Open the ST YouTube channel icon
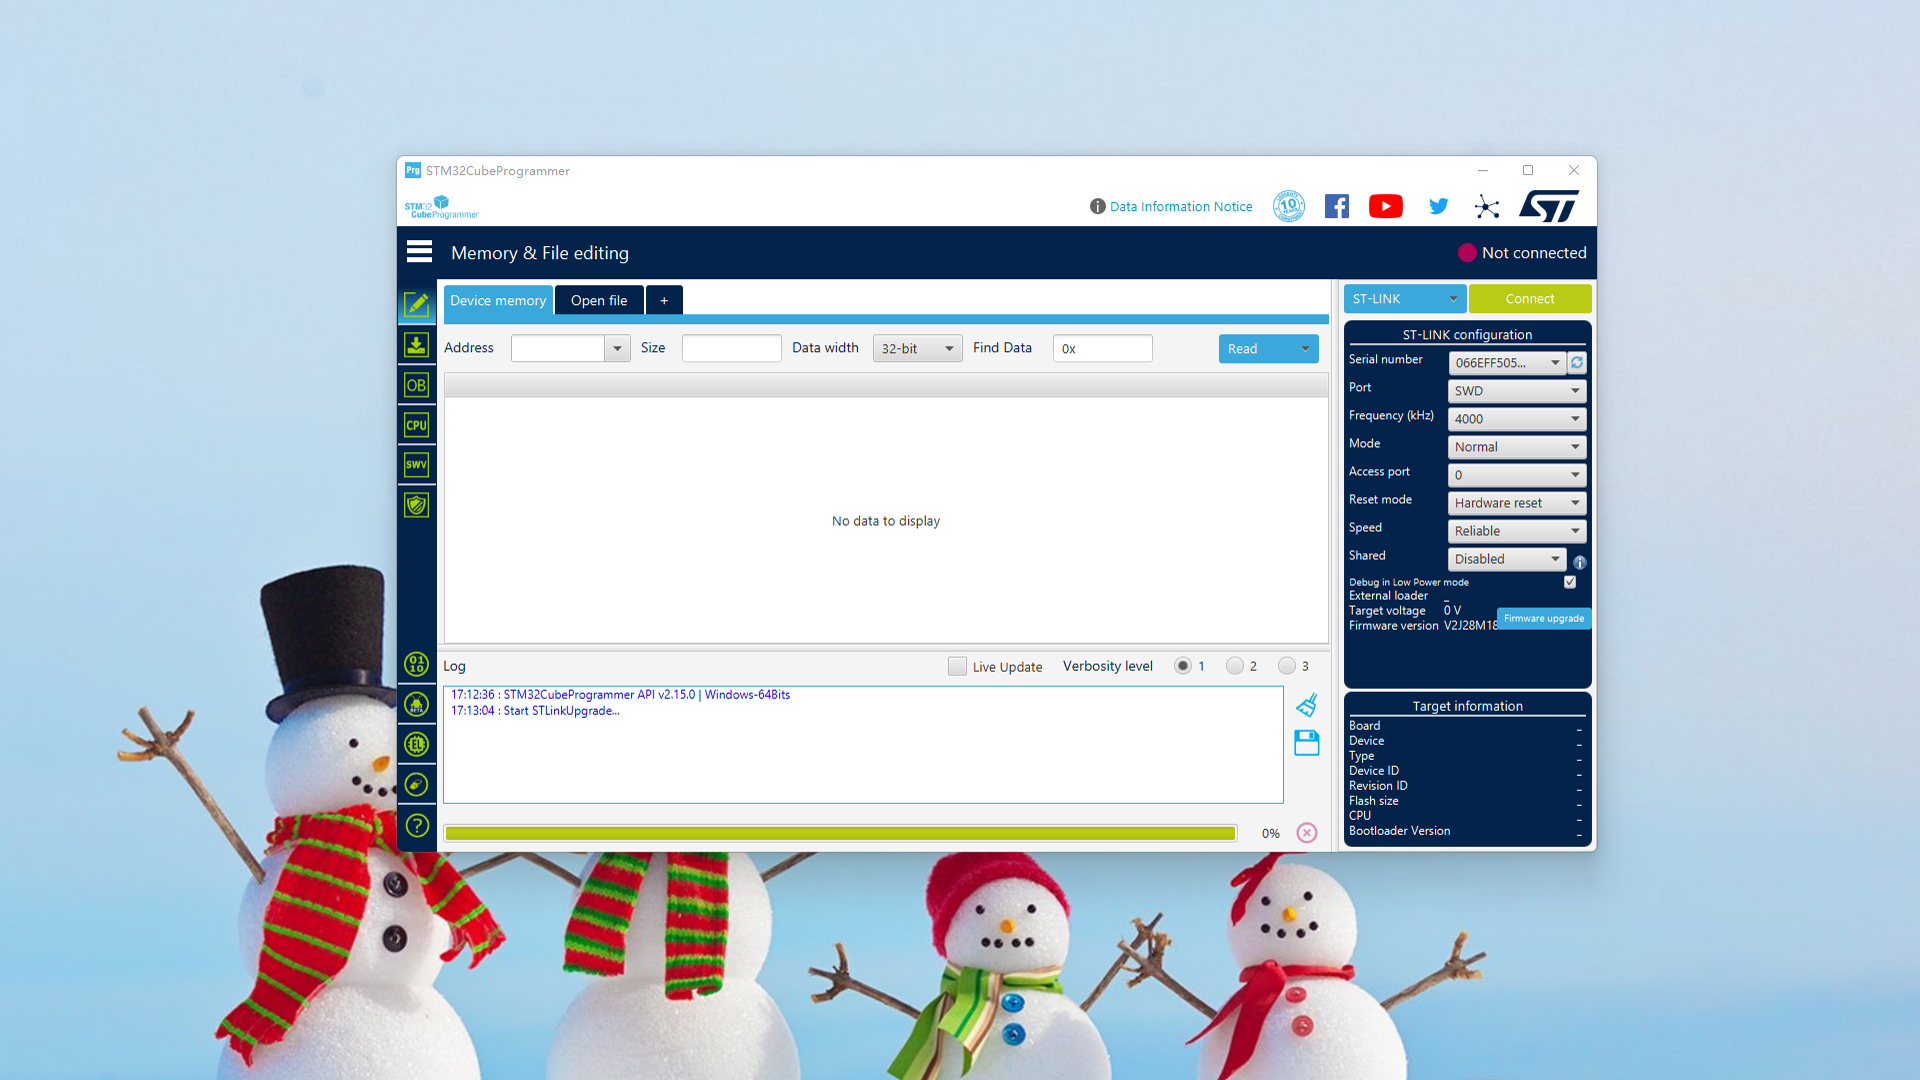Screen dimensions: 1920x1080 pos(1385,206)
